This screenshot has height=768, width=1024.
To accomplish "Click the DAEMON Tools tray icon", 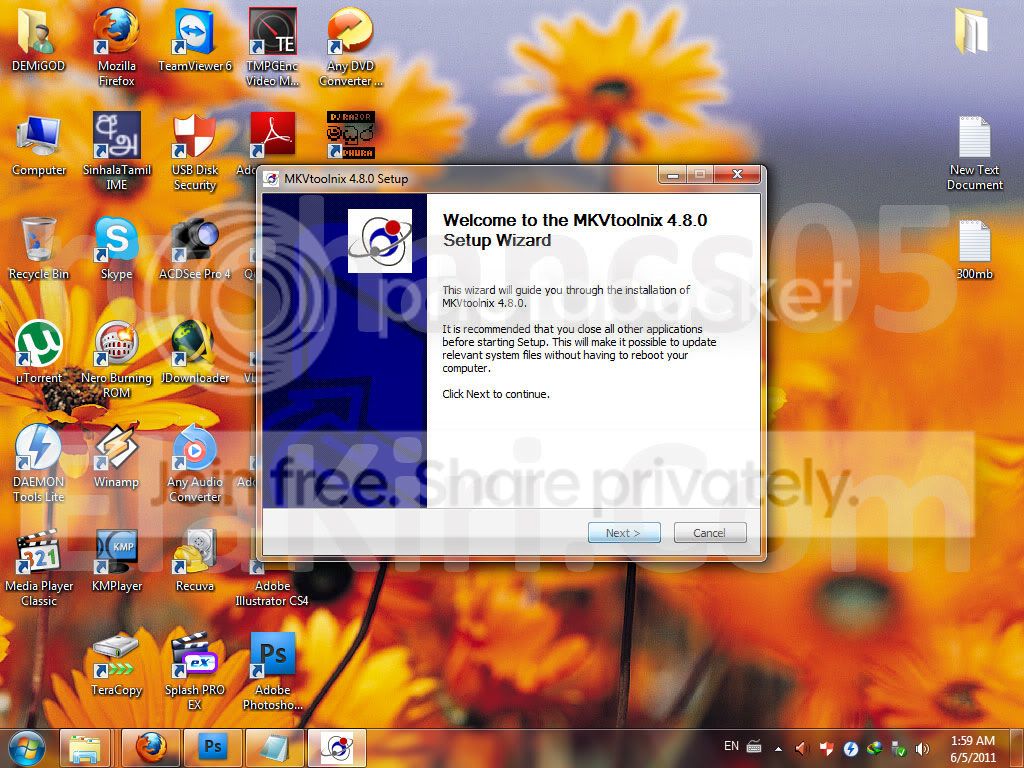I will pos(850,749).
